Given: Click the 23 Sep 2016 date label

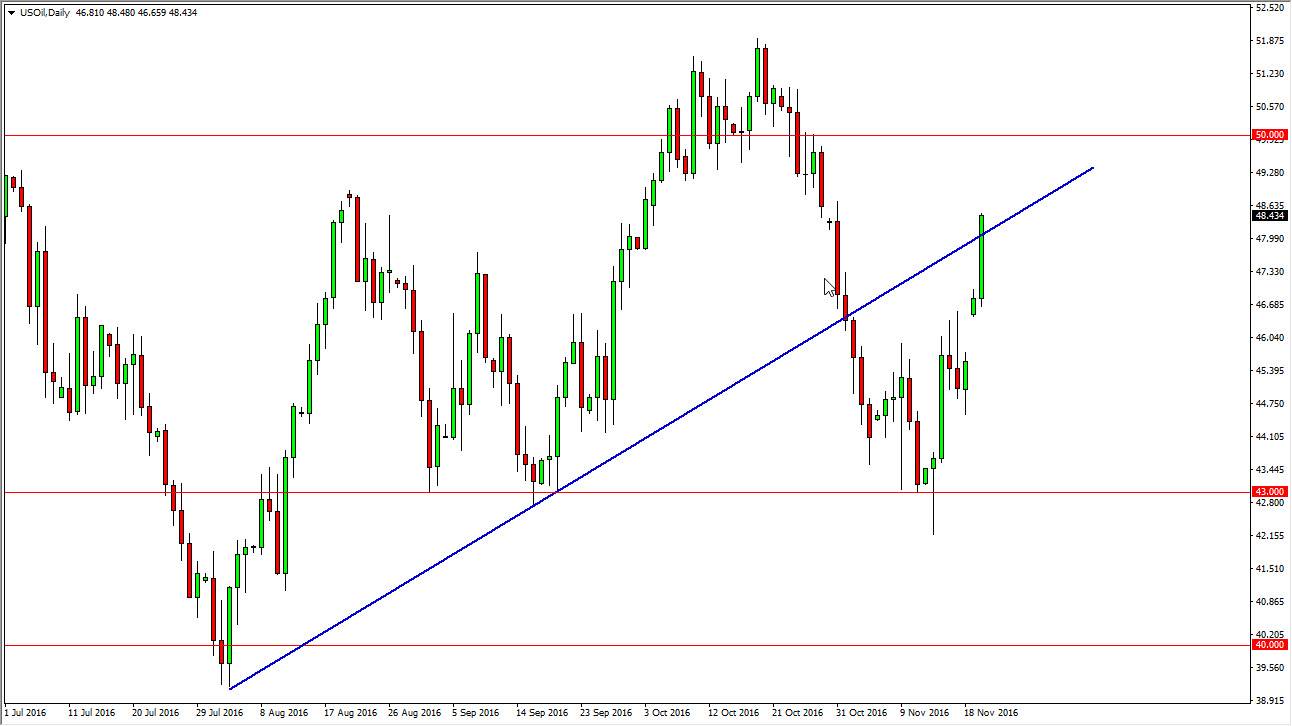Looking at the screenshot, I should pos(607,713).
